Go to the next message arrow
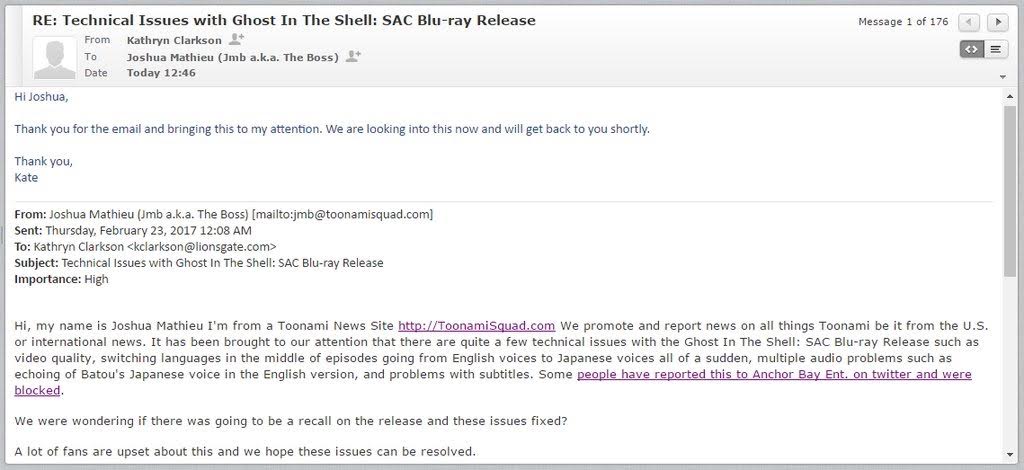The height and width of the screenshot is (470, 1024). (997, 22)
